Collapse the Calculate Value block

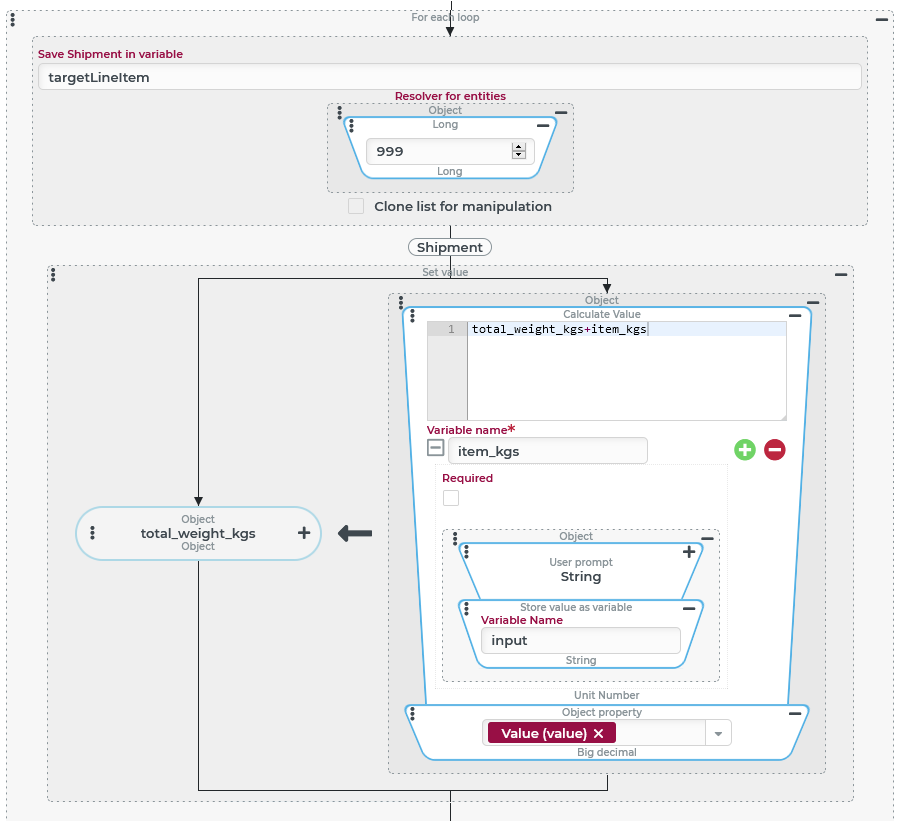795,315
